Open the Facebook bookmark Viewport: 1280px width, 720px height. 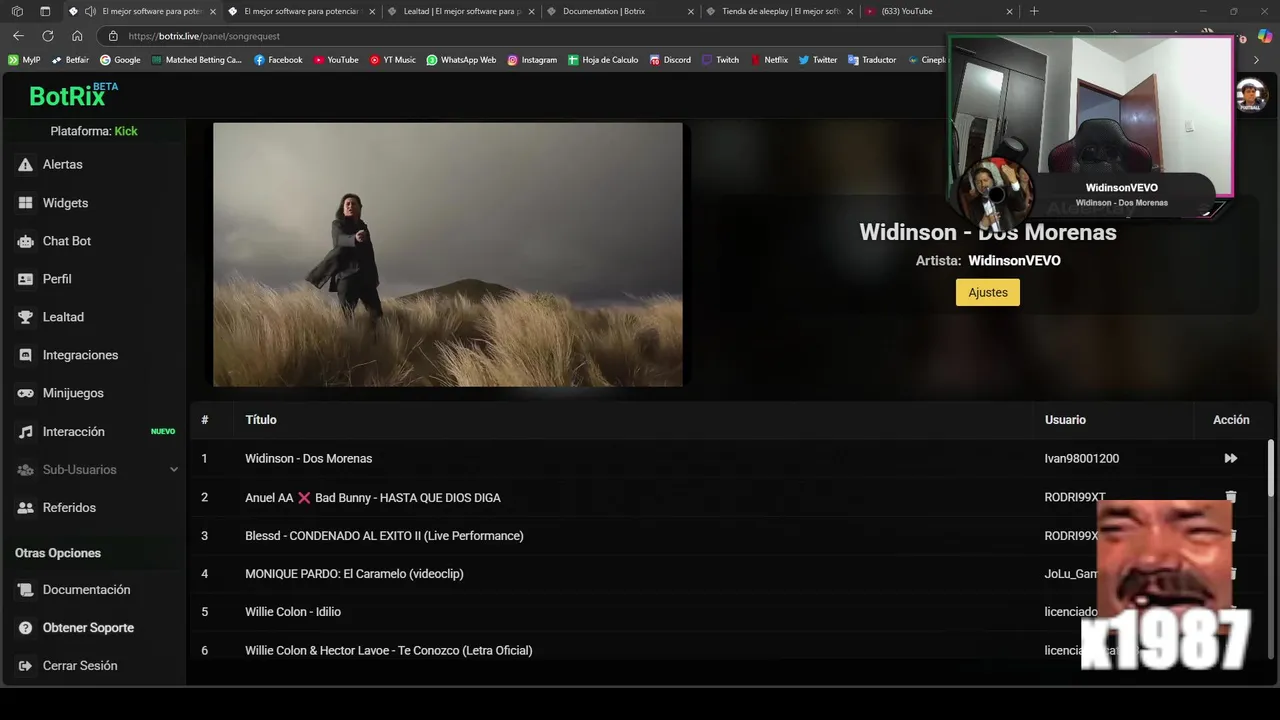click(x=278, y=60)
